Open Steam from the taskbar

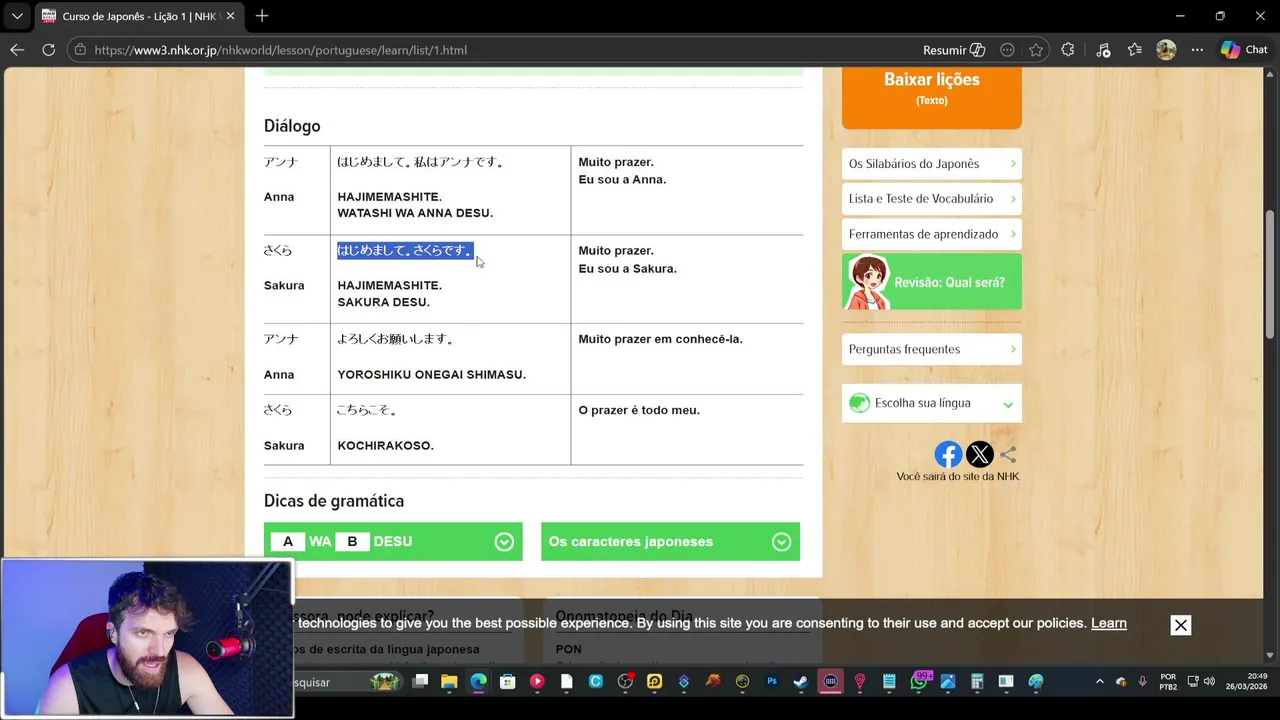tap(801, 682)
